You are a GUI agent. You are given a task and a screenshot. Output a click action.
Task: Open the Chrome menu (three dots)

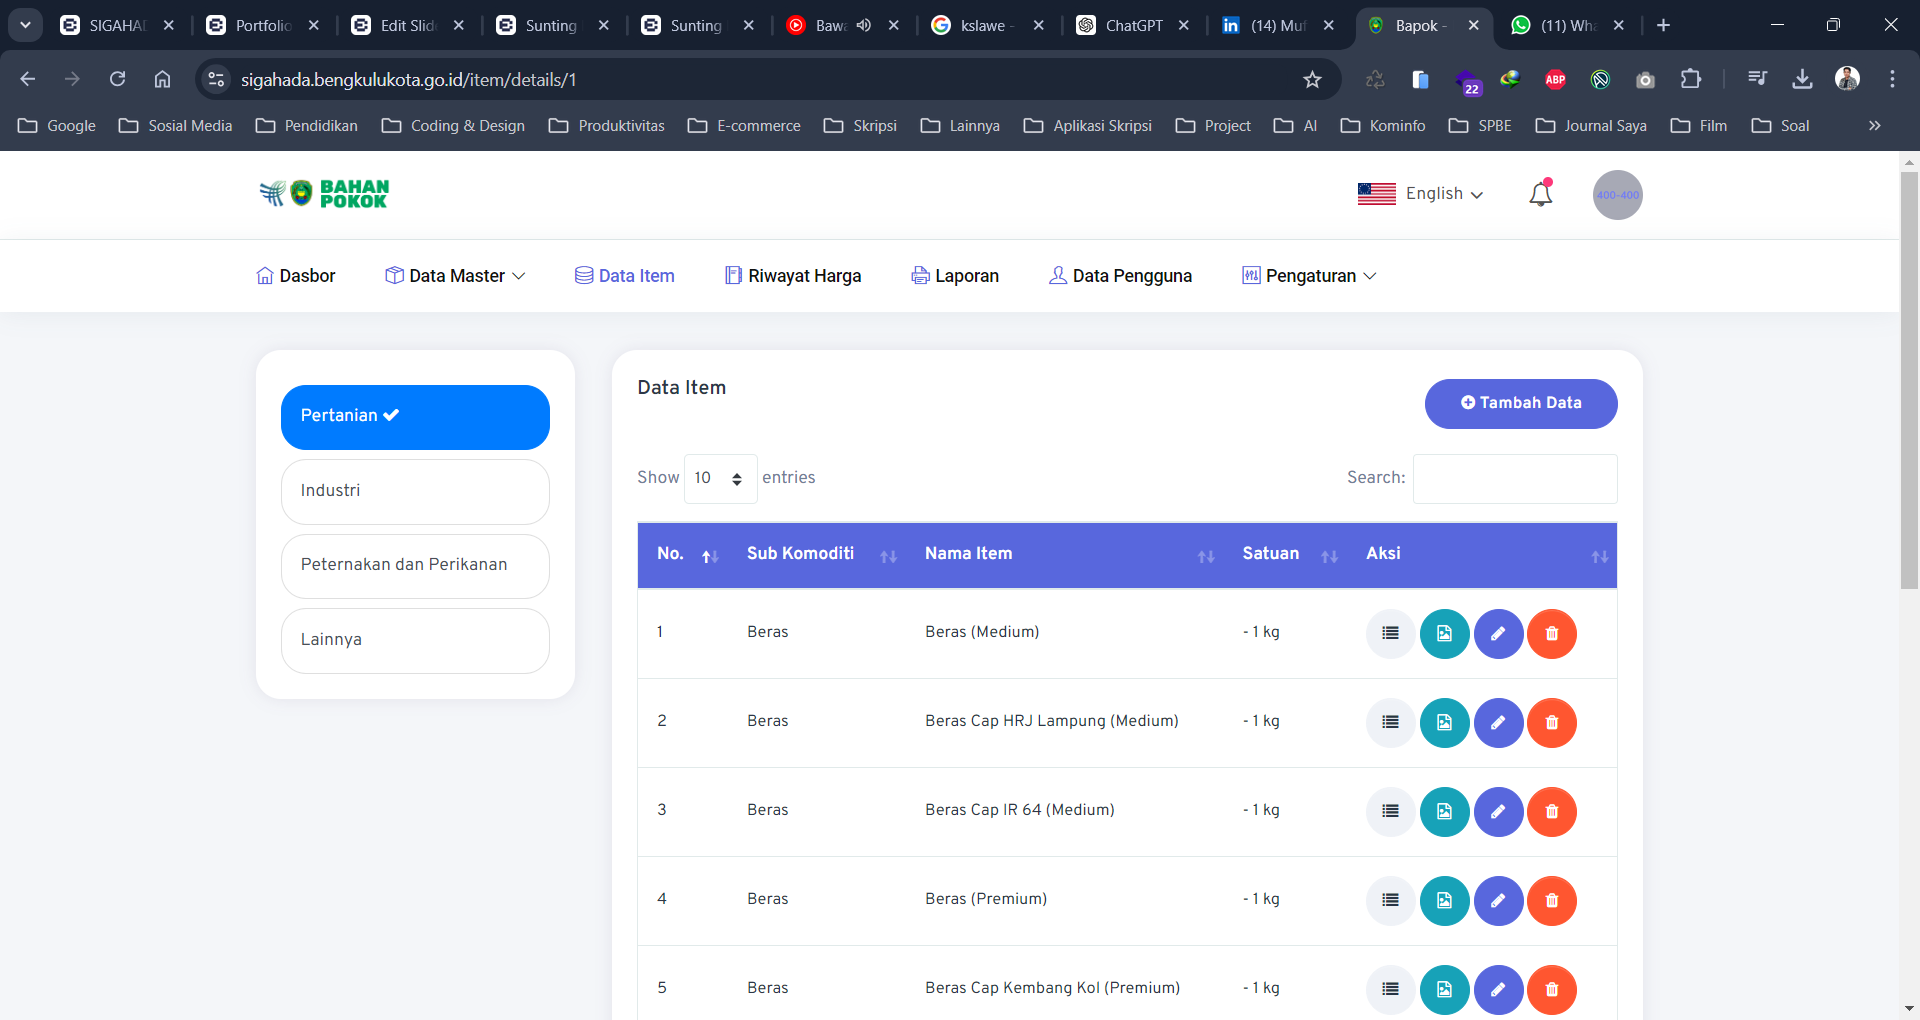pyautogui.click(x=1892, y=79)
